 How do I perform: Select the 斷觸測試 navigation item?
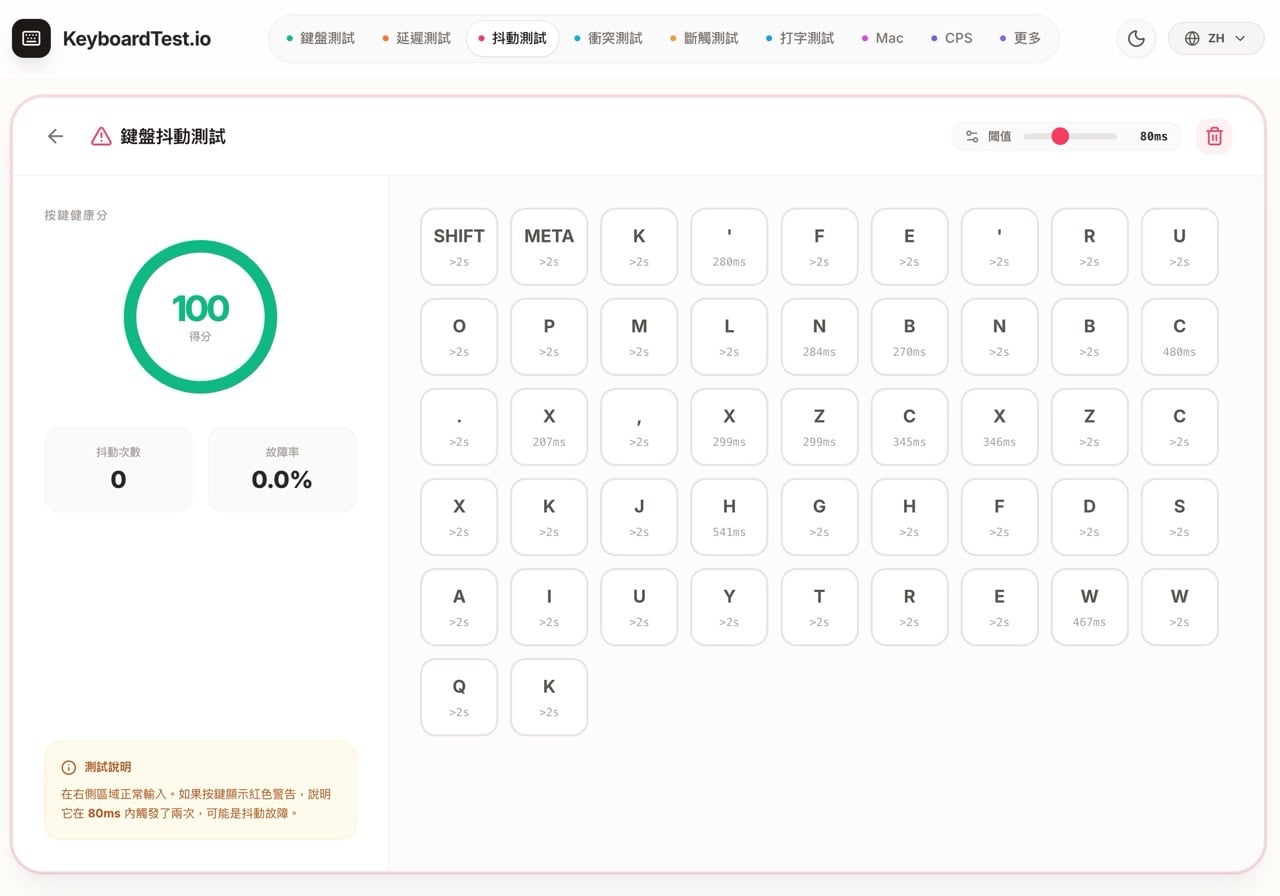click(x=713, y=38)
